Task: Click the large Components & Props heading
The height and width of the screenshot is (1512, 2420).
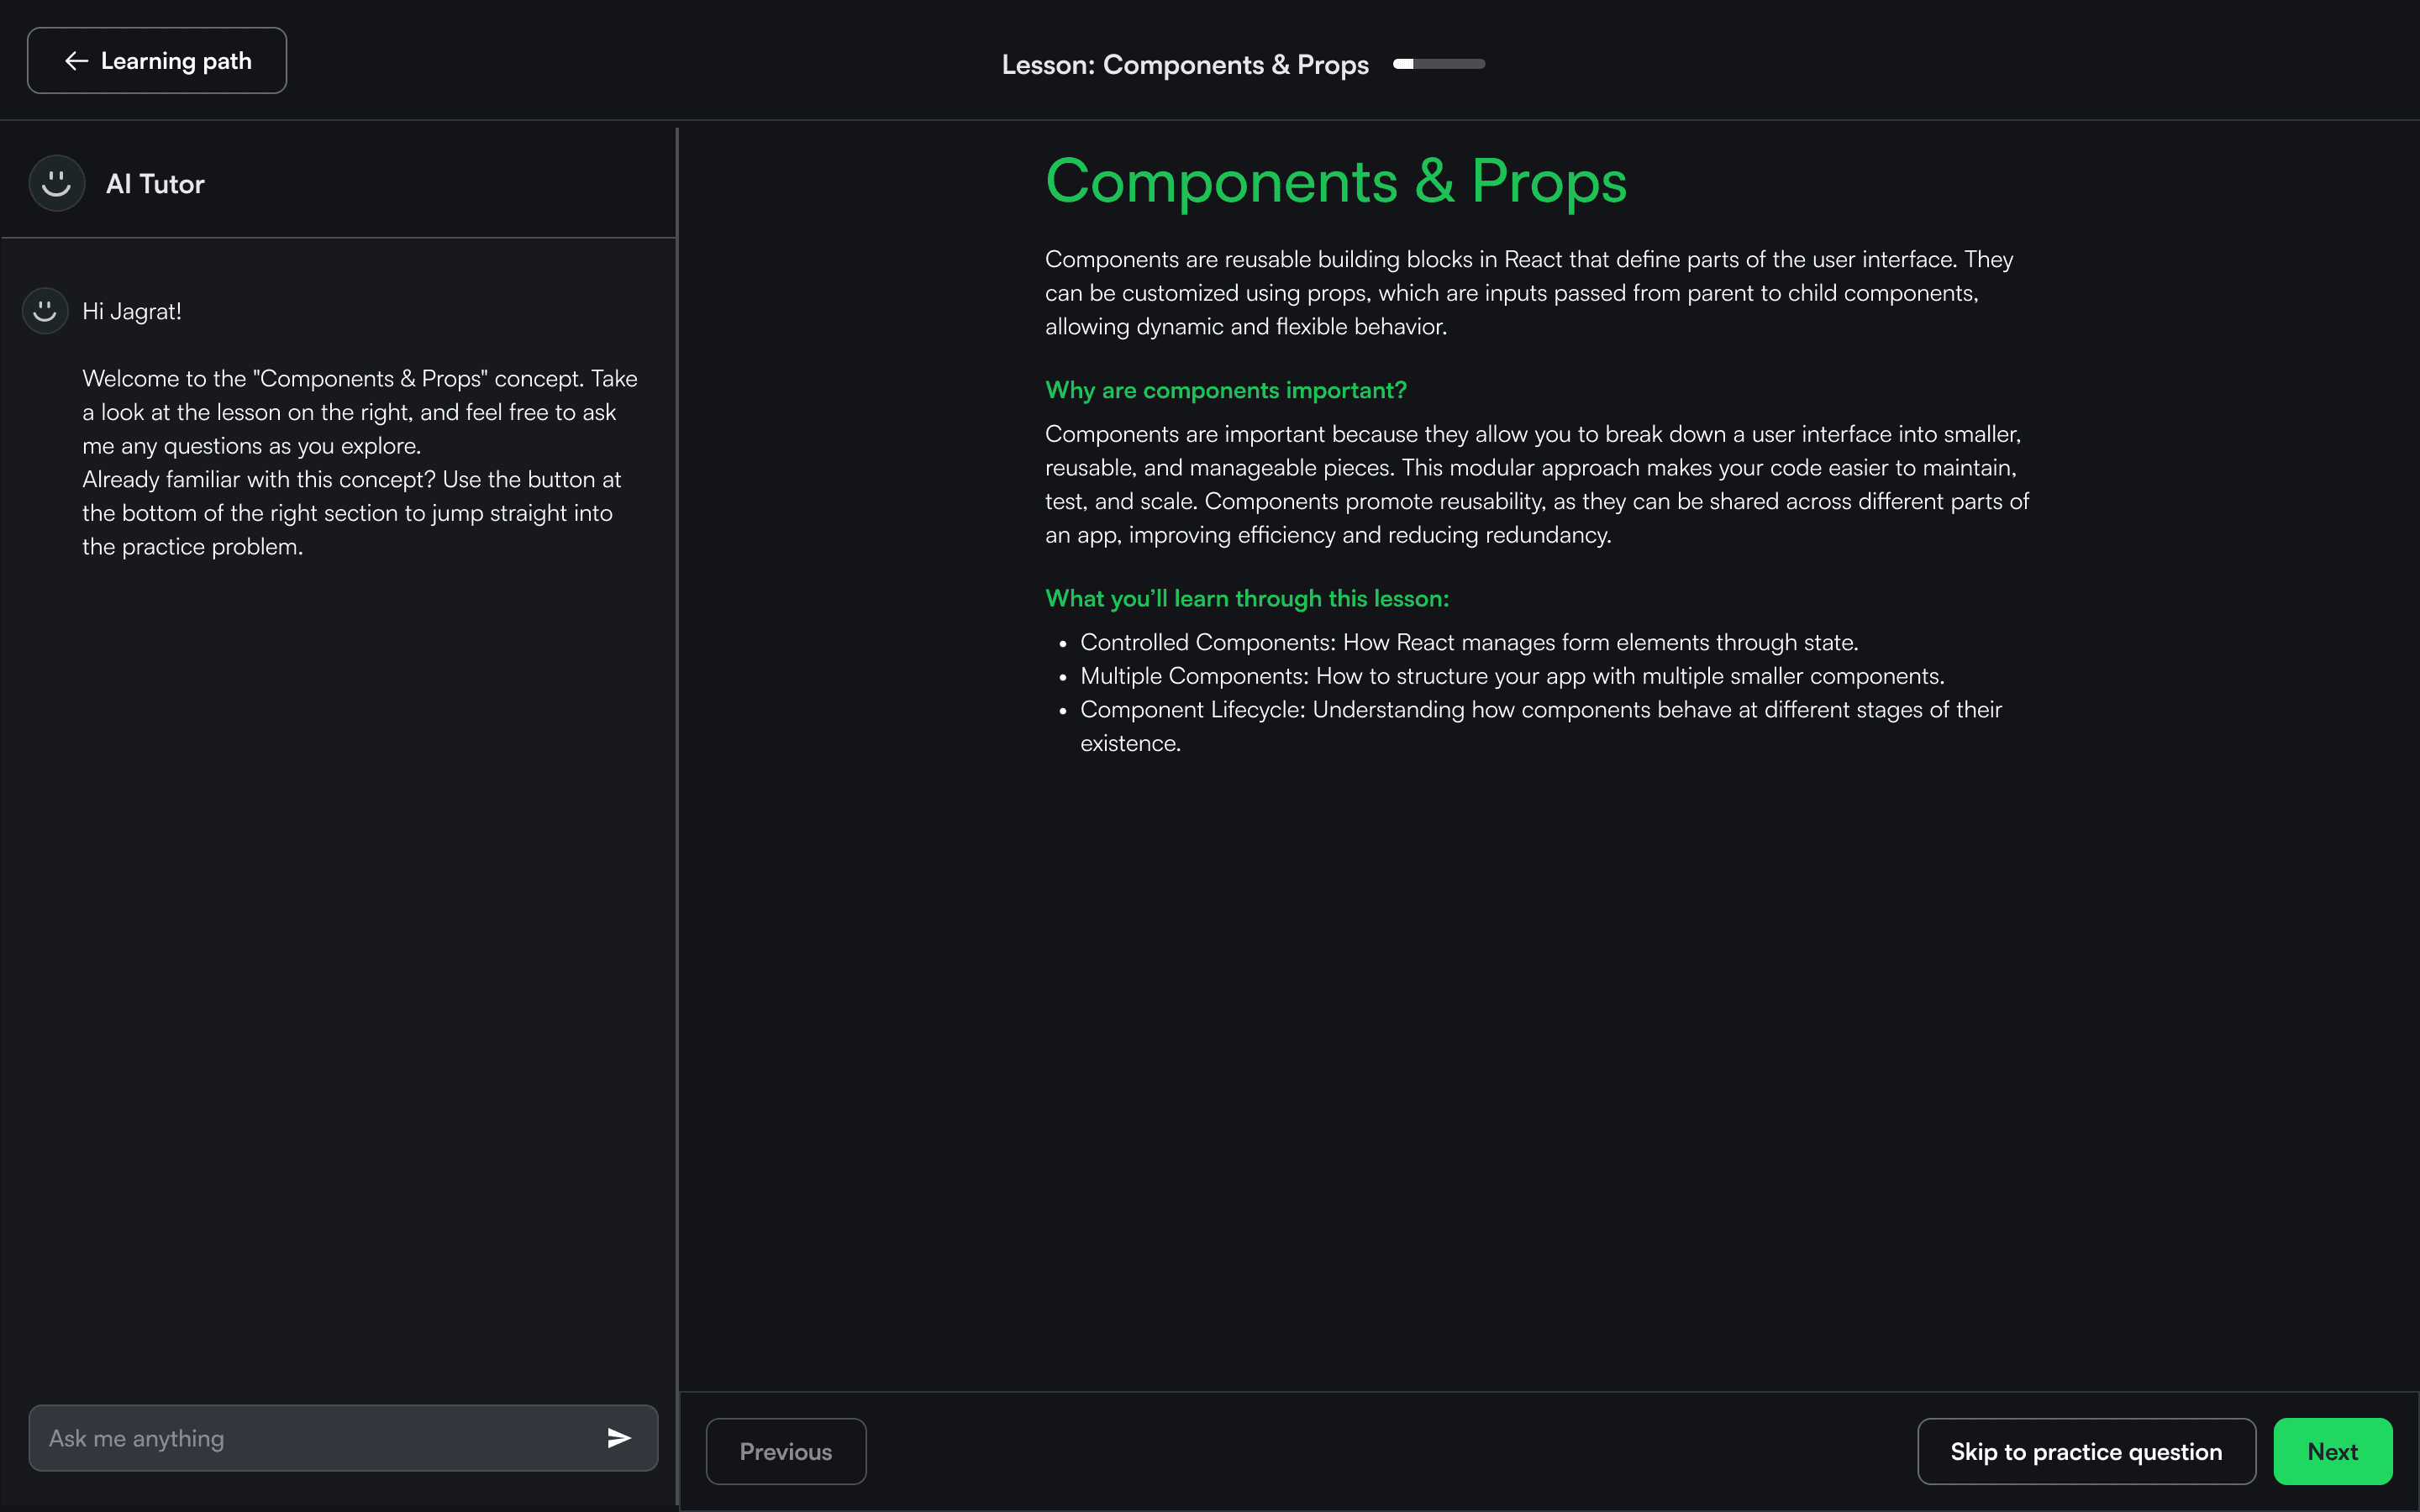Action: [1335, 182]
